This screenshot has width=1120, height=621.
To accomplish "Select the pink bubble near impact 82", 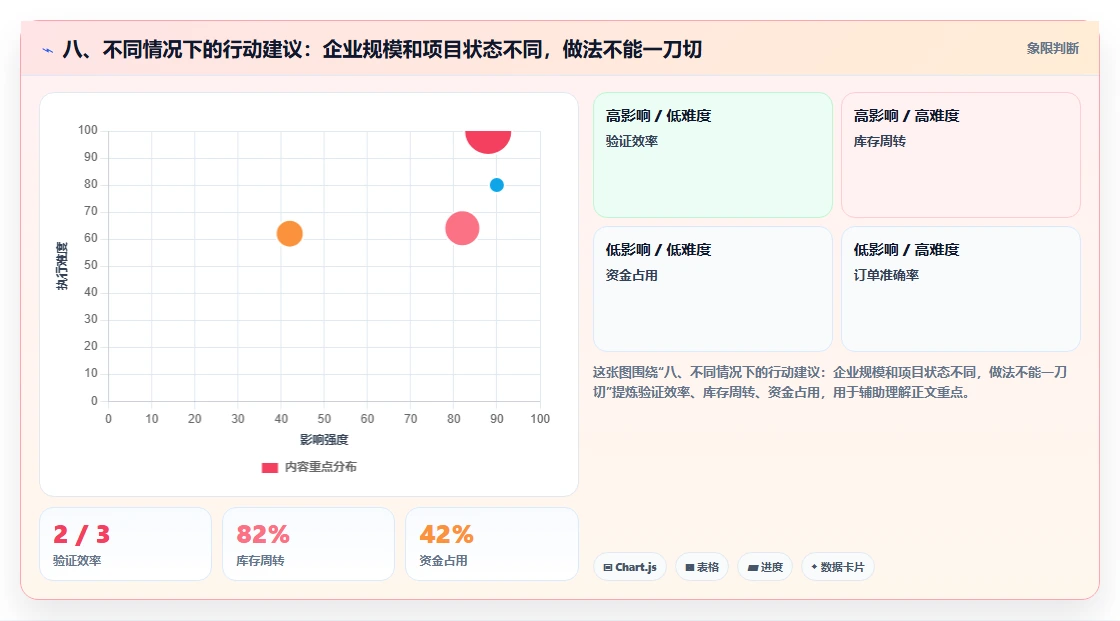I will pyautogui.click(x=462, y=229).
